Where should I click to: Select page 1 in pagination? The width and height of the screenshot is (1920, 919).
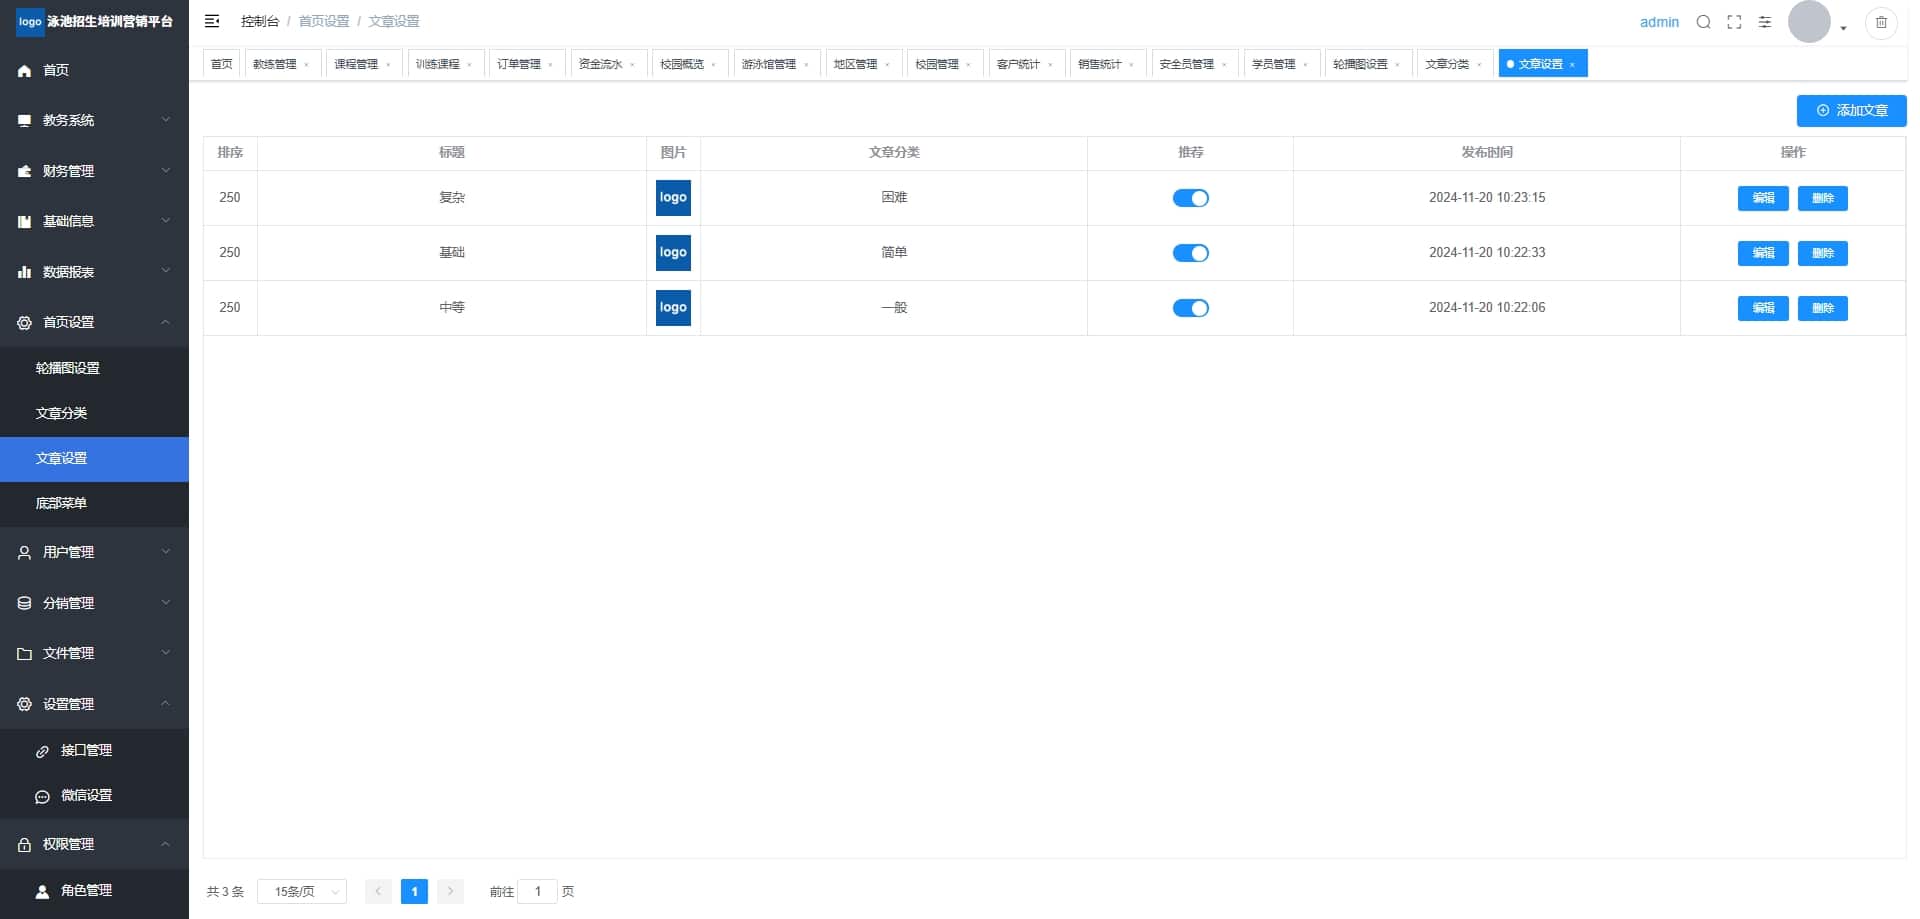pos(414,891)
